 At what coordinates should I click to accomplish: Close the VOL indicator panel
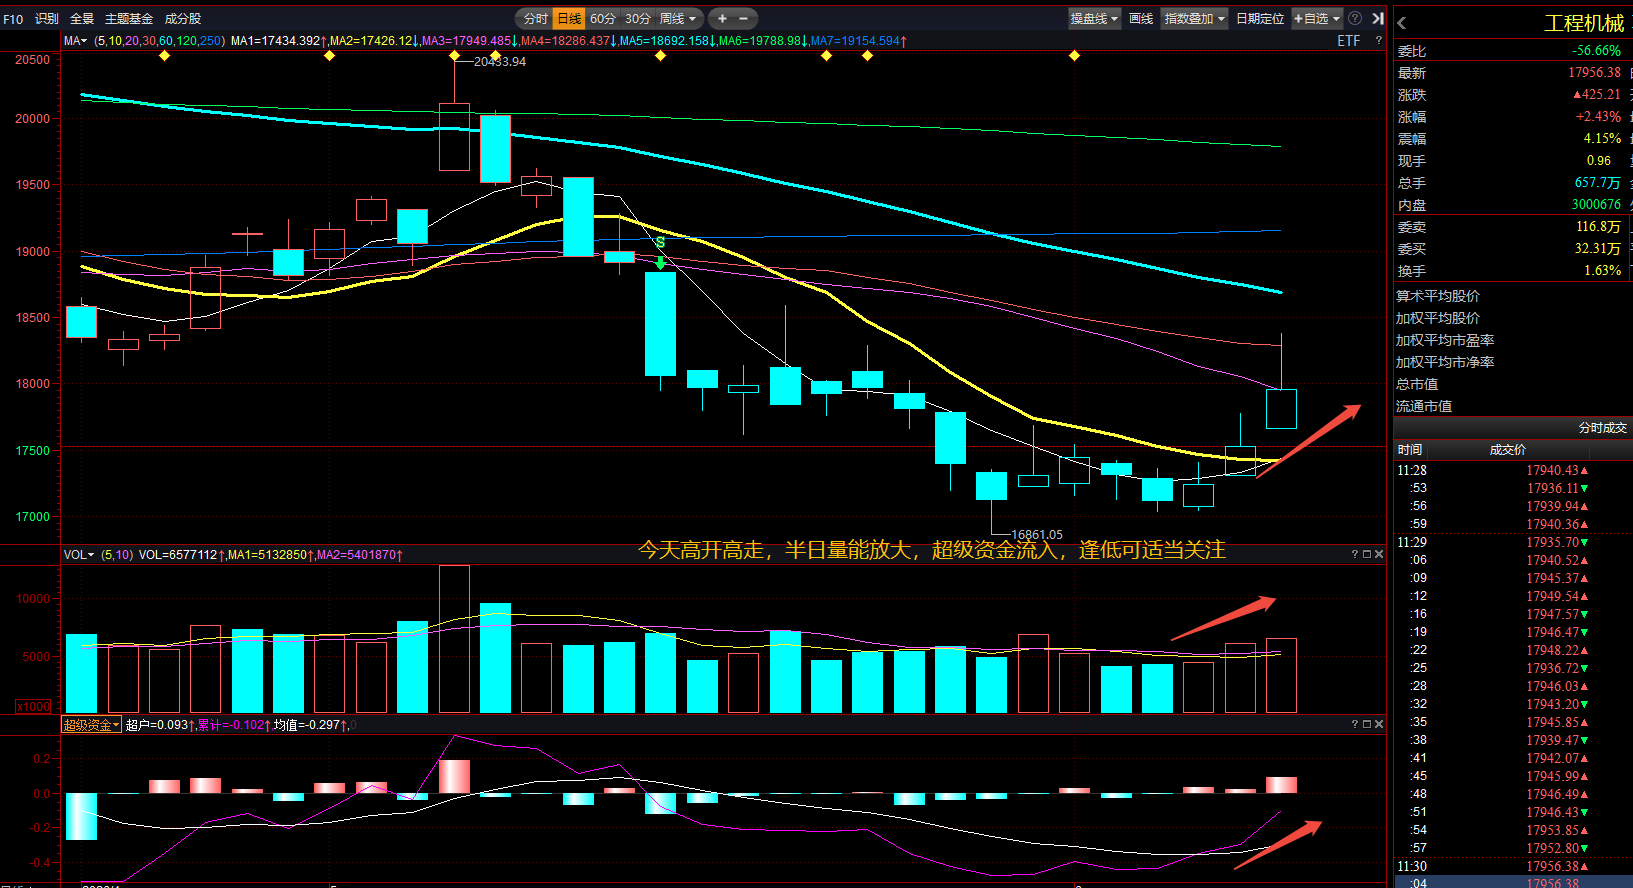tap(1379, 554)
